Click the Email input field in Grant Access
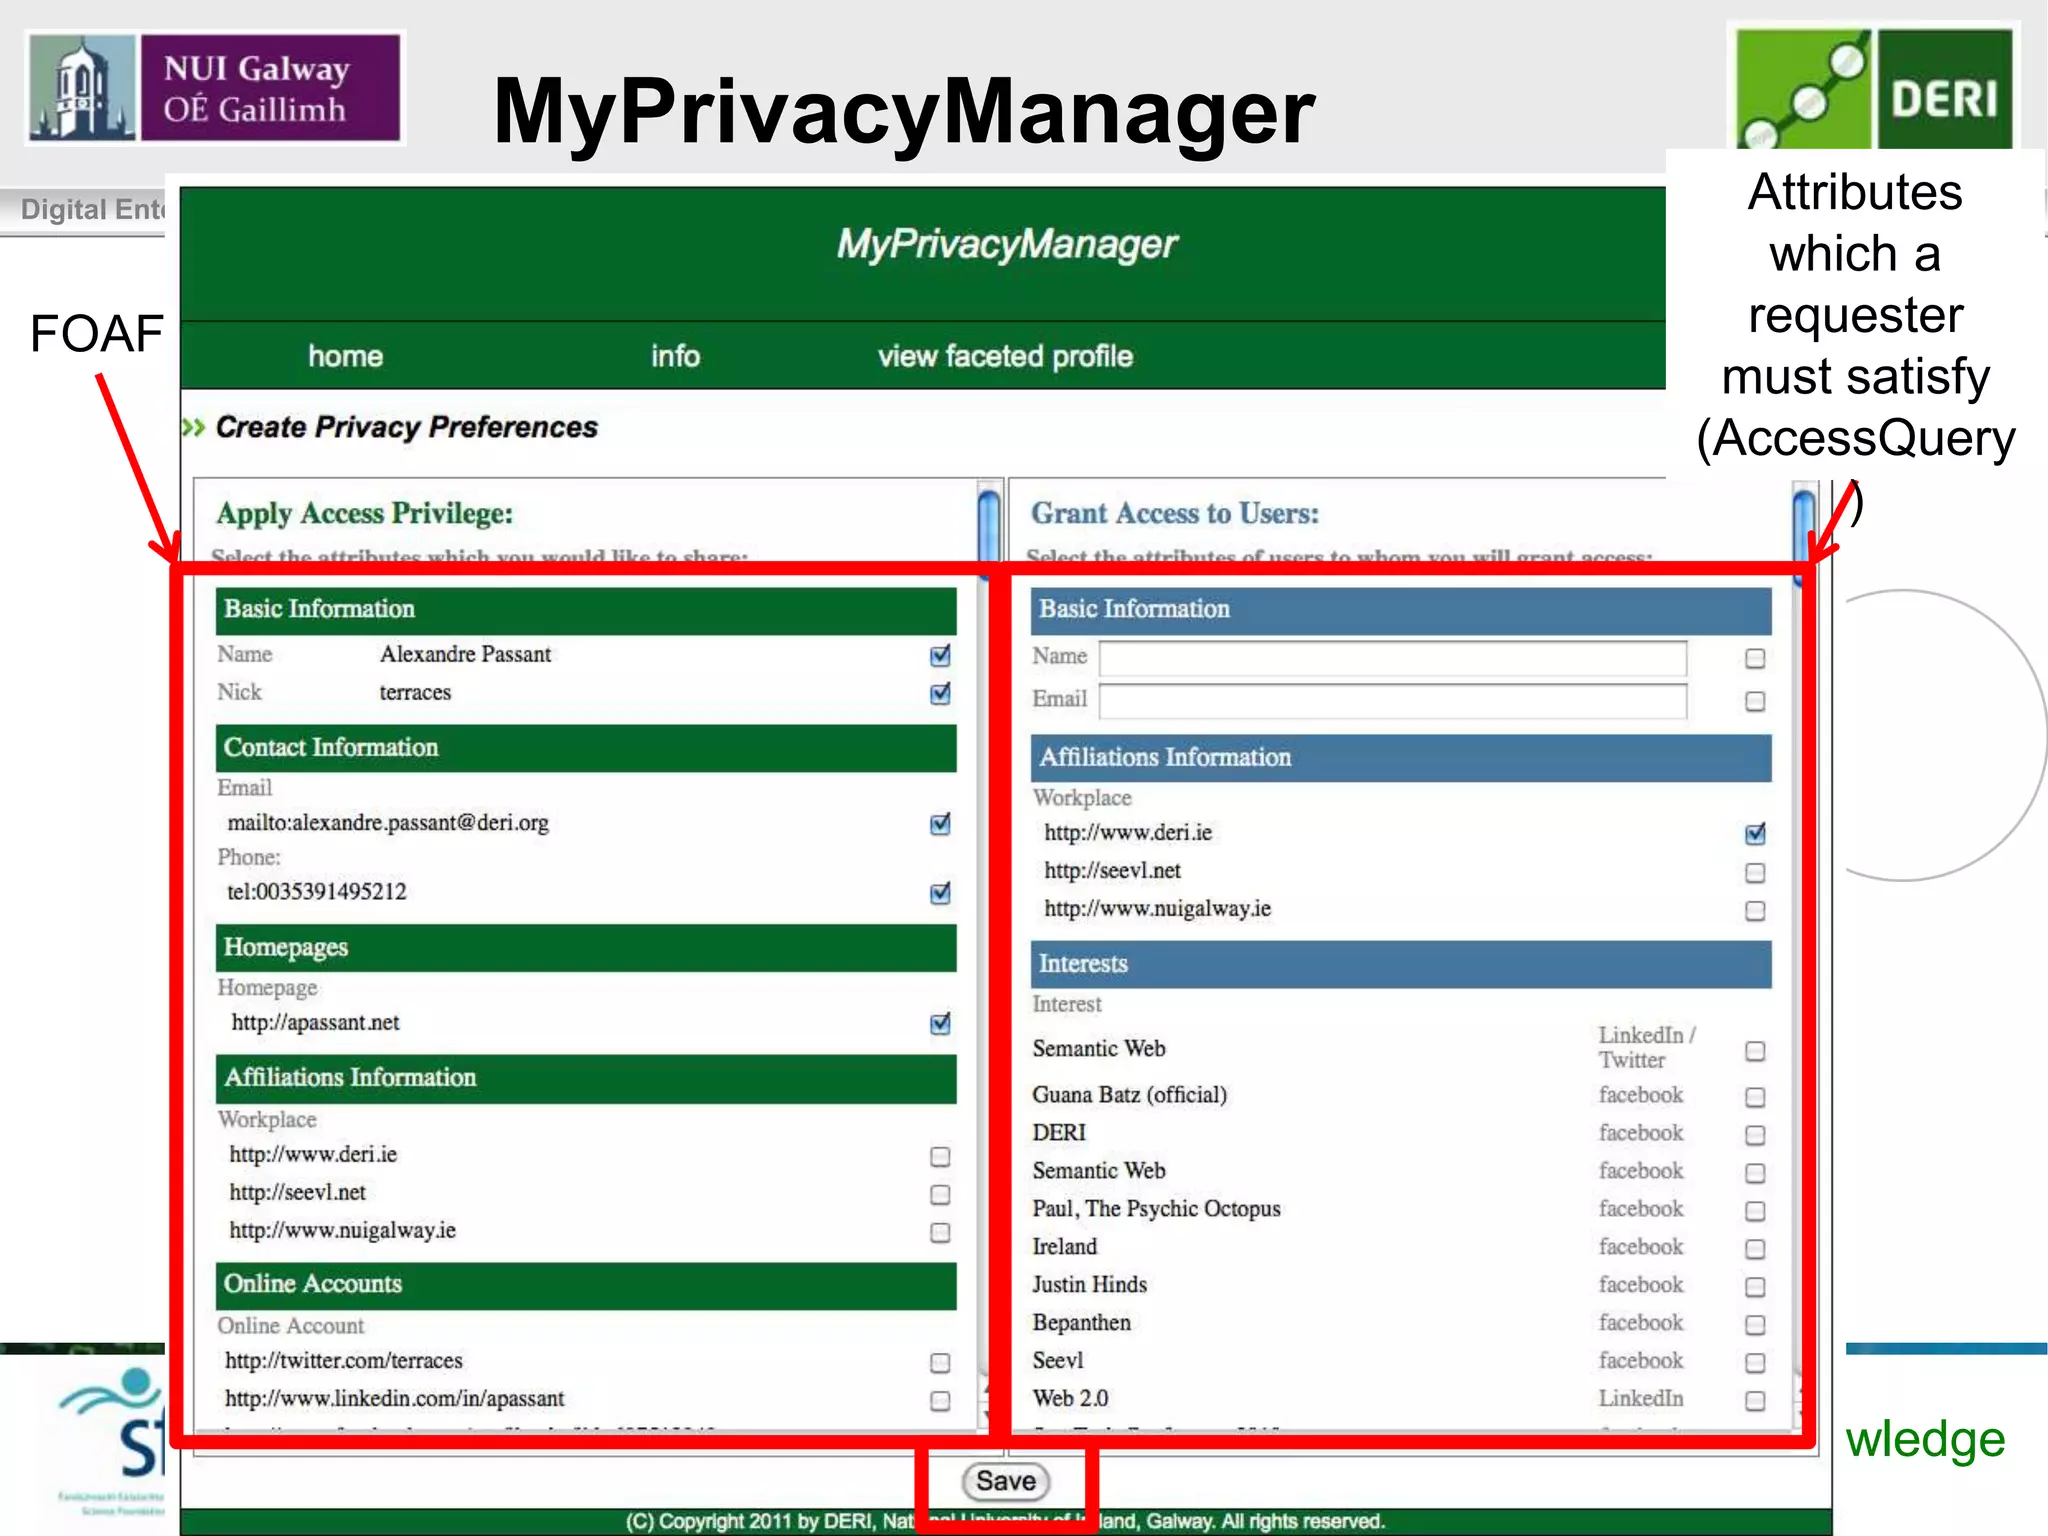This screenshot has height=1536, width=2048. click(x=1393, y=701)
